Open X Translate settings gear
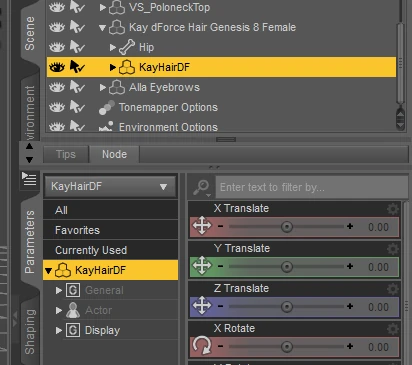Viewport: 412px width, 365px height. click(x=393, y=209)
